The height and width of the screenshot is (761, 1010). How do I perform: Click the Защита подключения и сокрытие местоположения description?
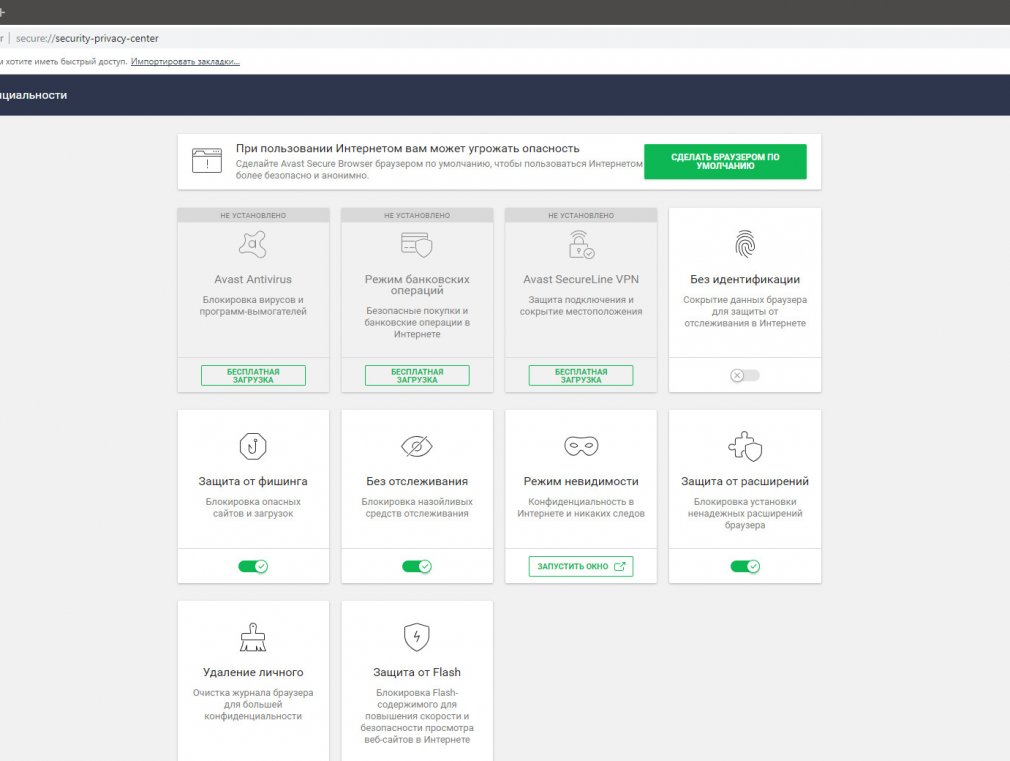pyautogui.click(x=581, y=305)
